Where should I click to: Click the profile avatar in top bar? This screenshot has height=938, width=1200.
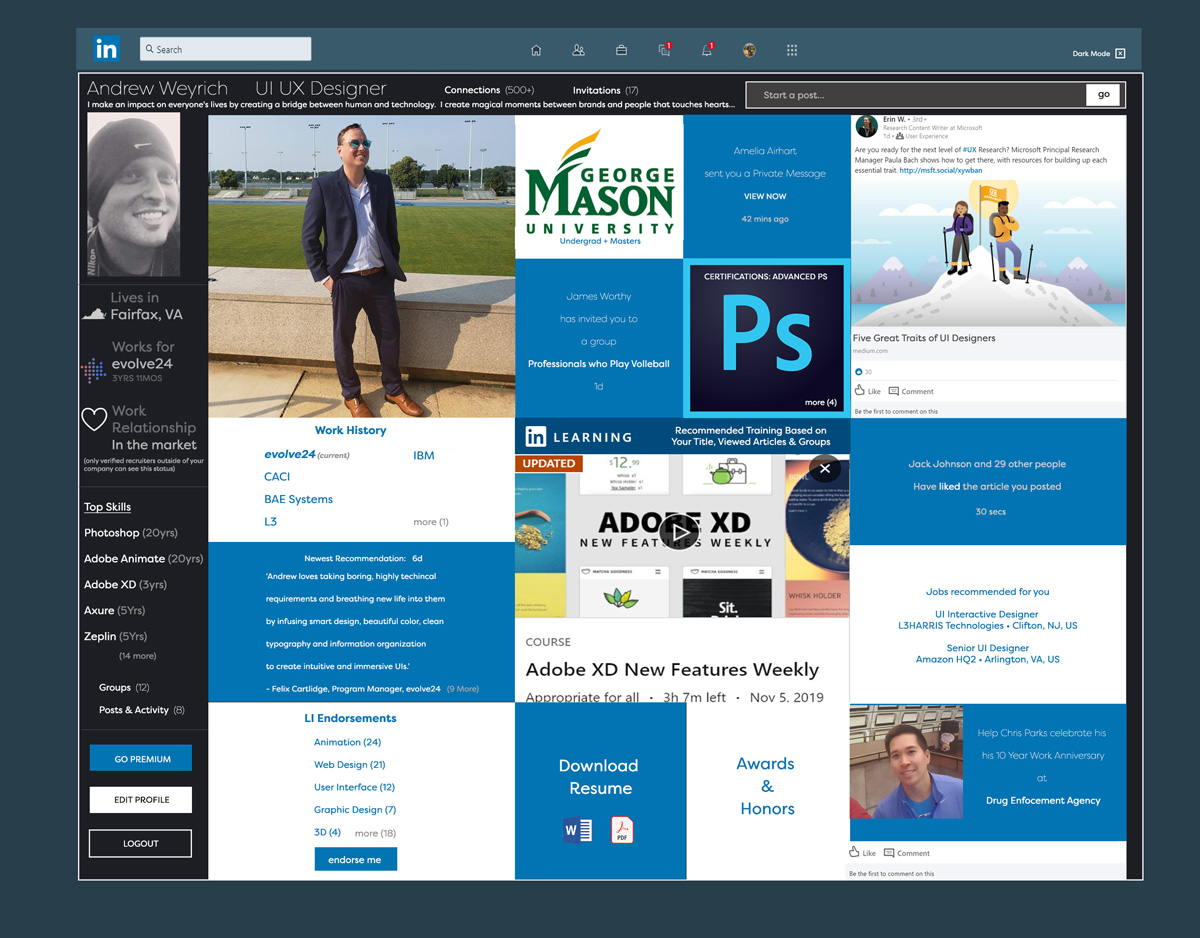[749, 50]
